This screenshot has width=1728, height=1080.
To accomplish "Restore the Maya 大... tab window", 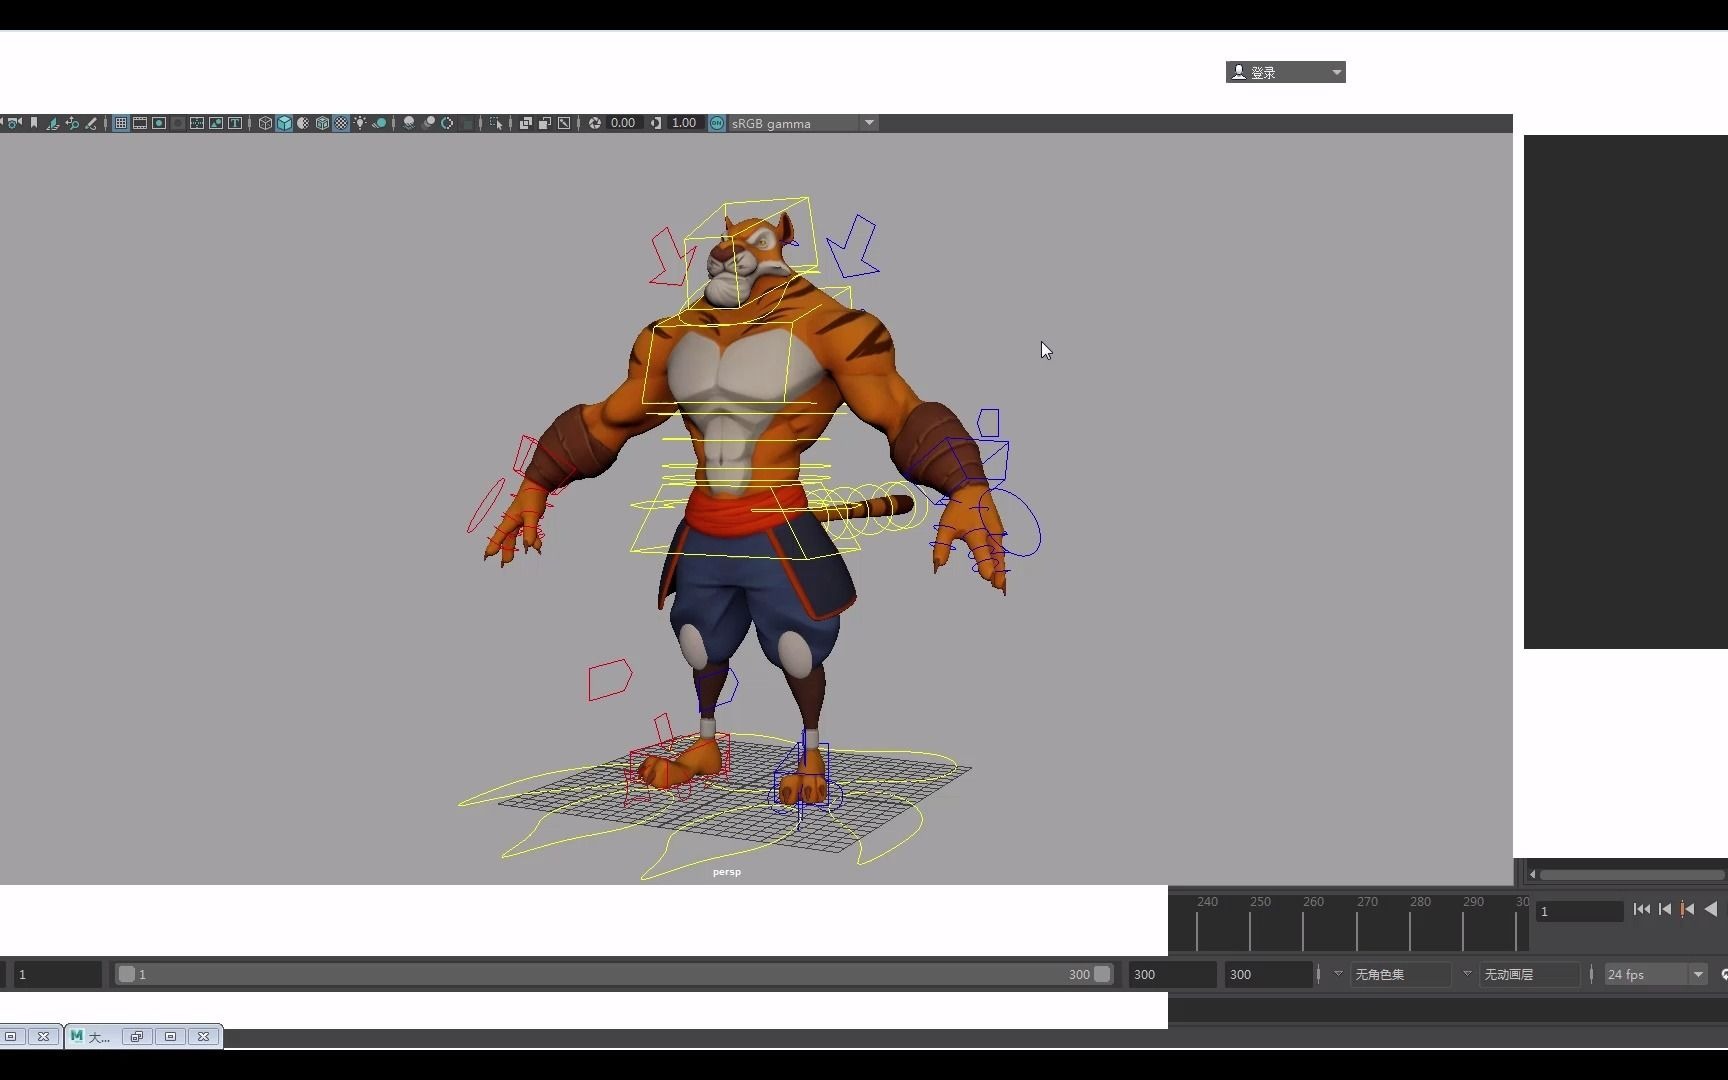I will [x=137, y=1037].
